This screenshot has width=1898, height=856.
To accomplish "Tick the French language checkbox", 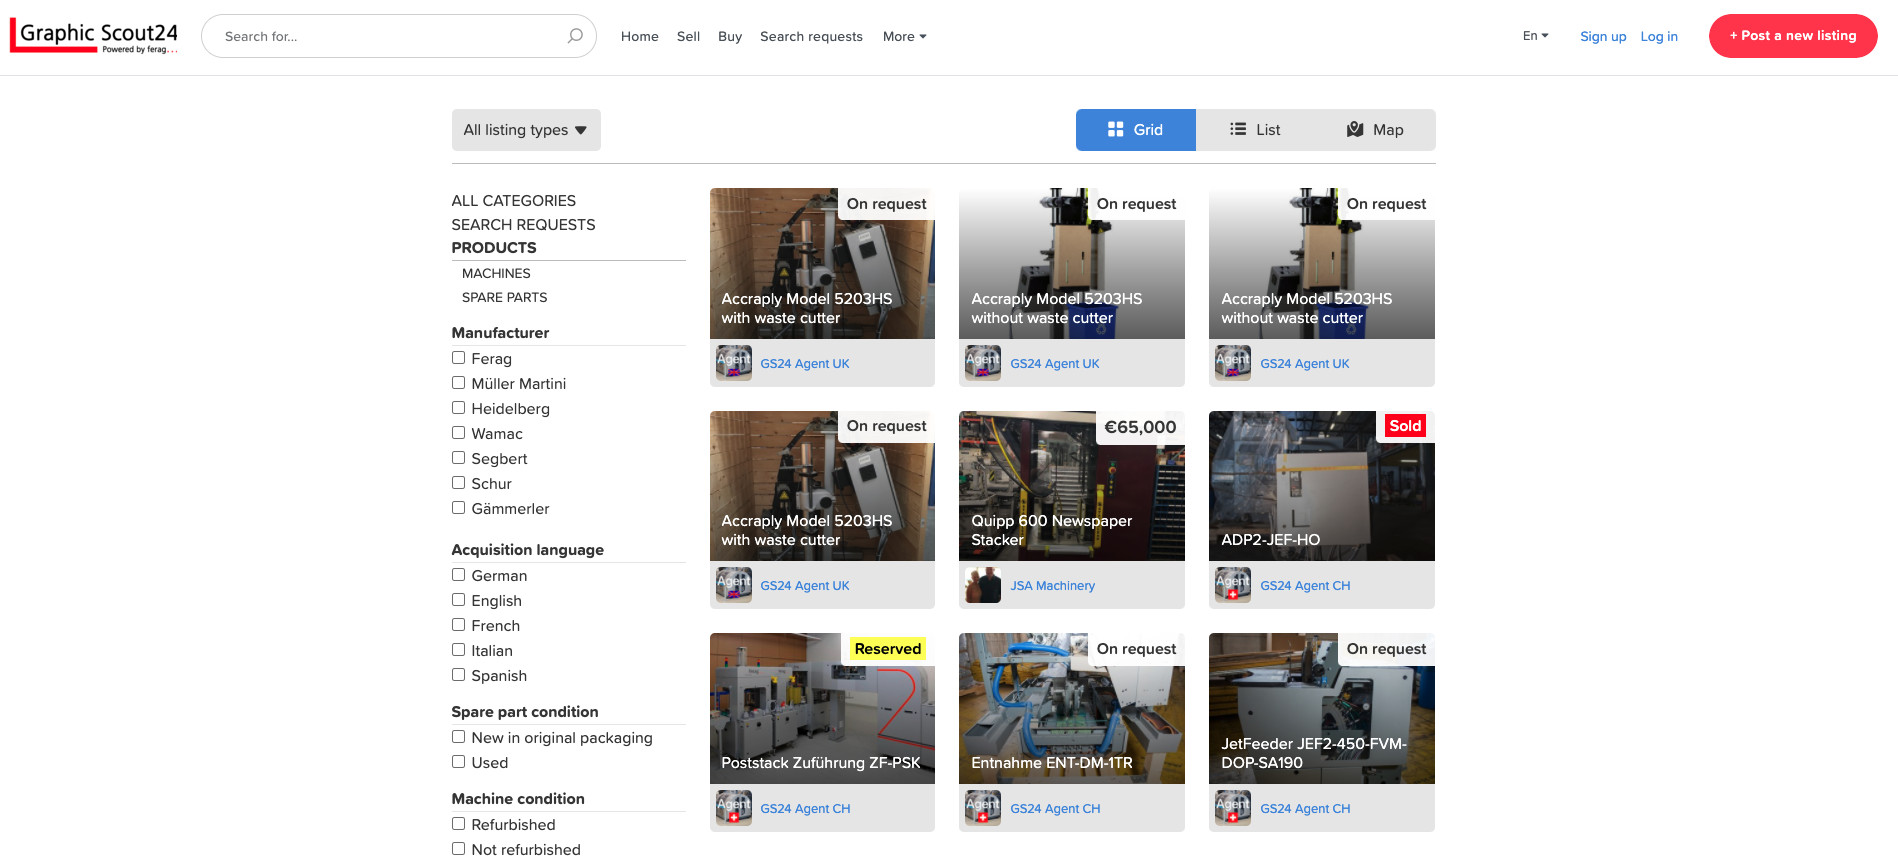I will 458,625.
